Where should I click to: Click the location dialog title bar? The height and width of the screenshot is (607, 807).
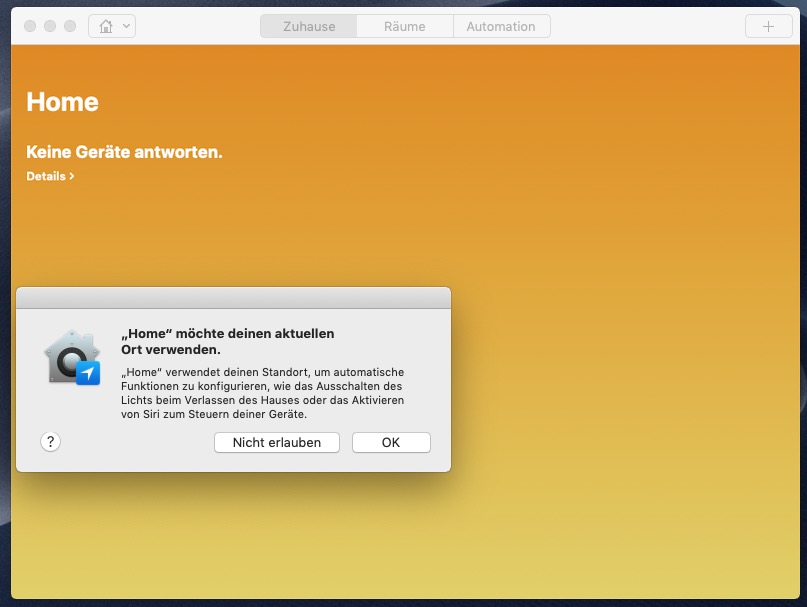[233, 297]
